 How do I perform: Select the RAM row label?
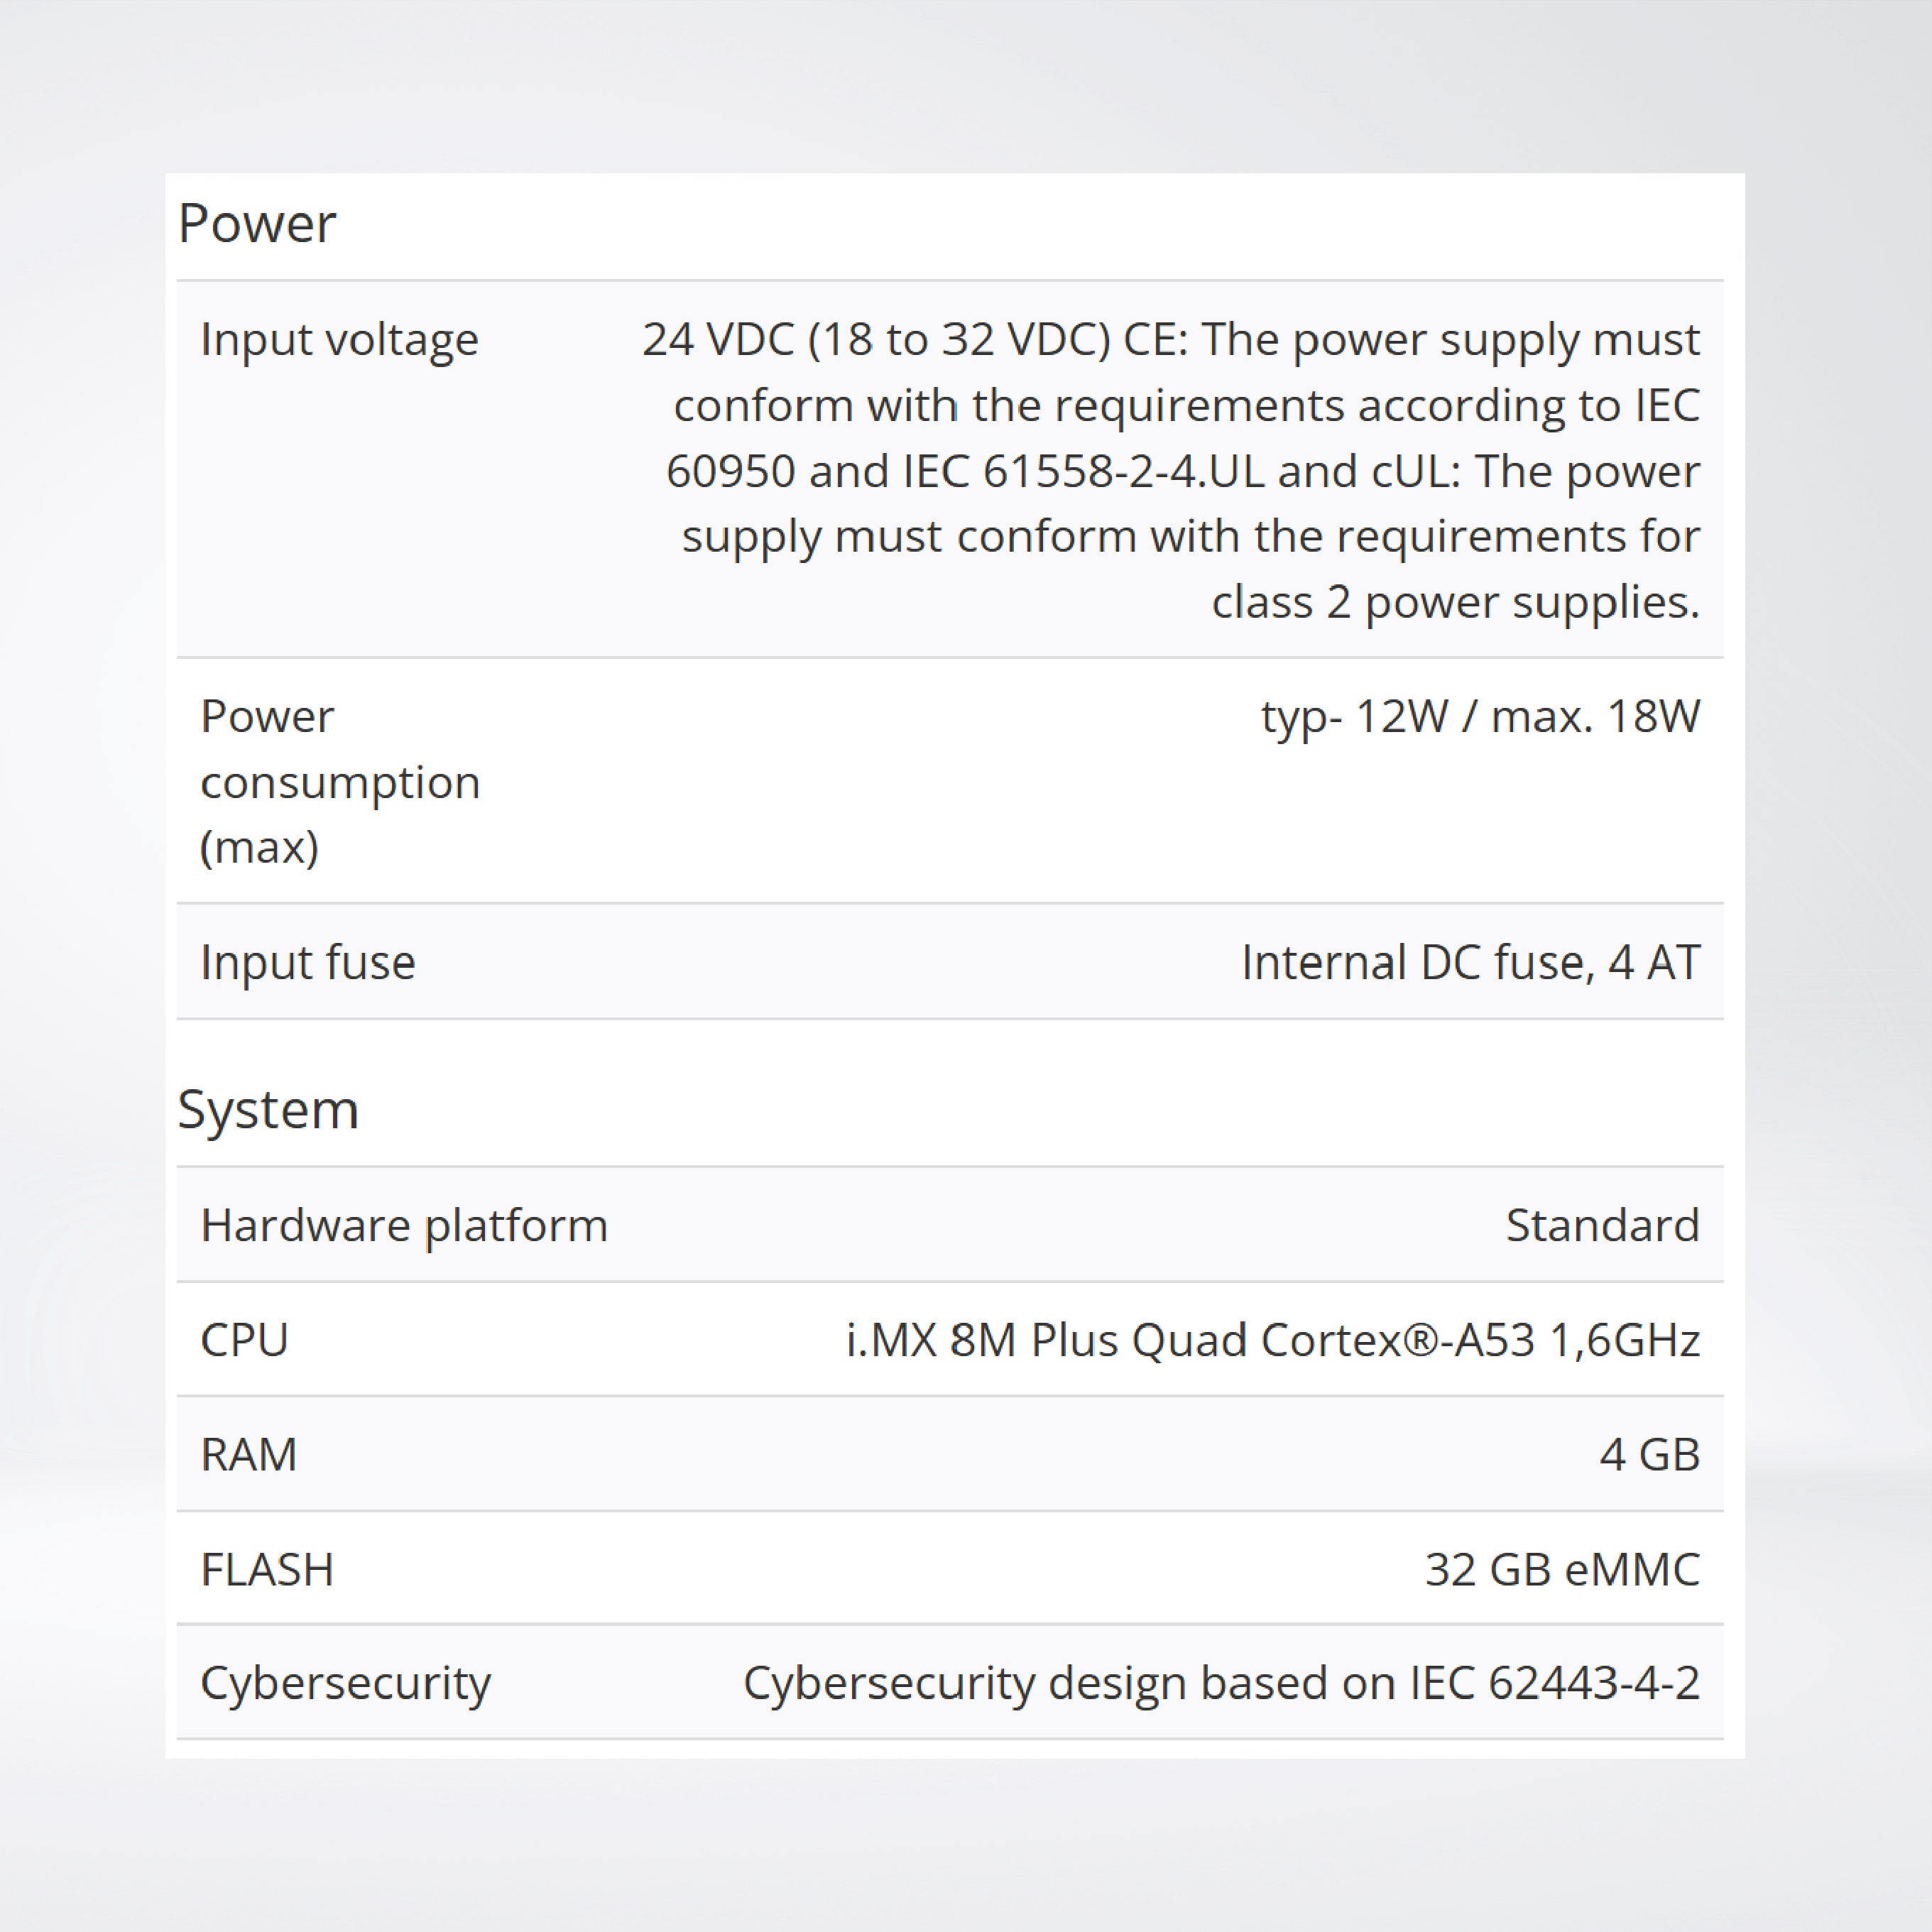pos(249,1454)
